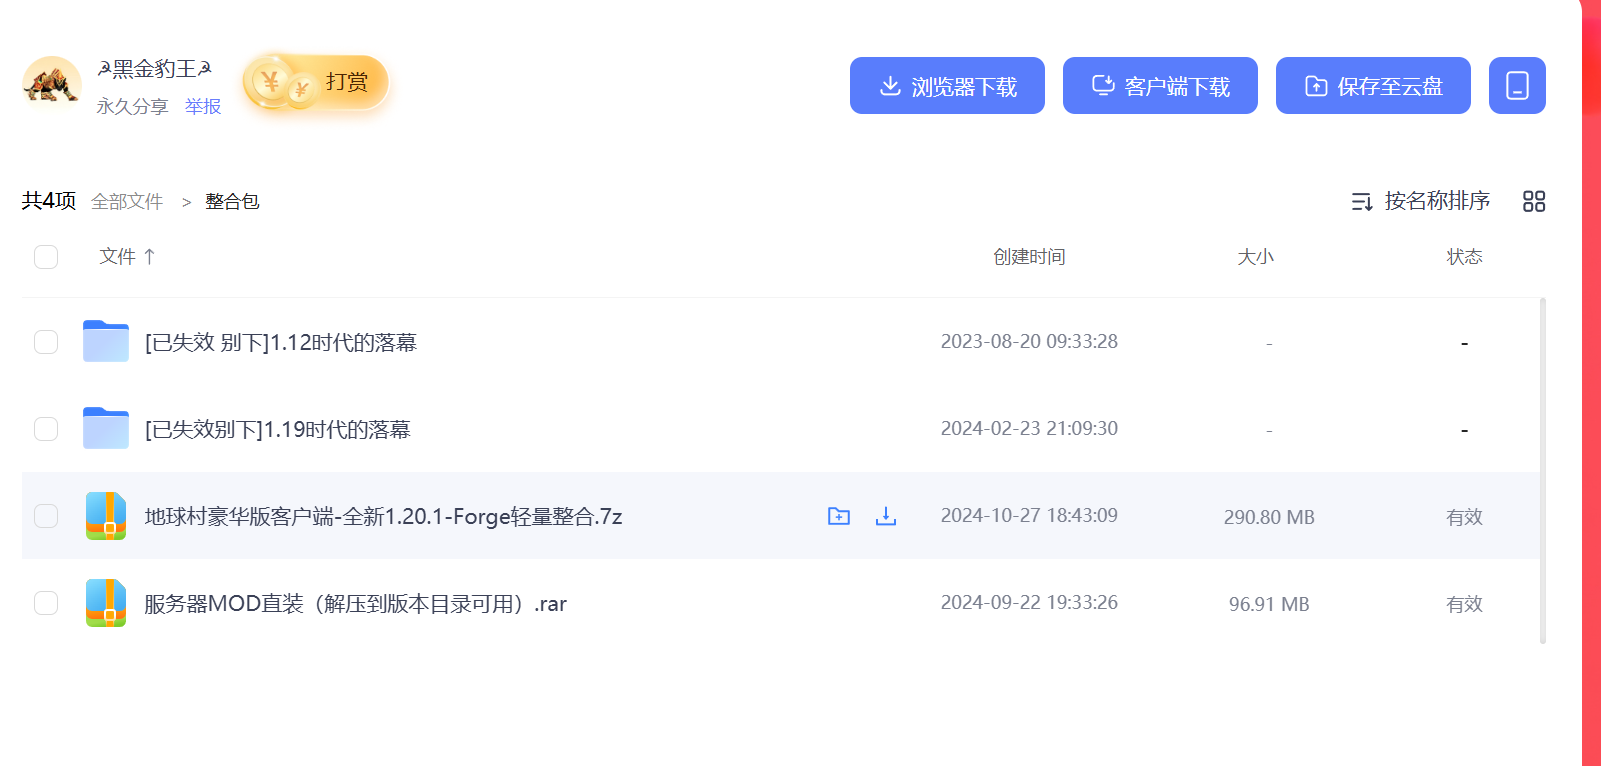Toggle sort order on 文件 column header
The width and height of the screenshot is (1601, 766).
(127, 257)
